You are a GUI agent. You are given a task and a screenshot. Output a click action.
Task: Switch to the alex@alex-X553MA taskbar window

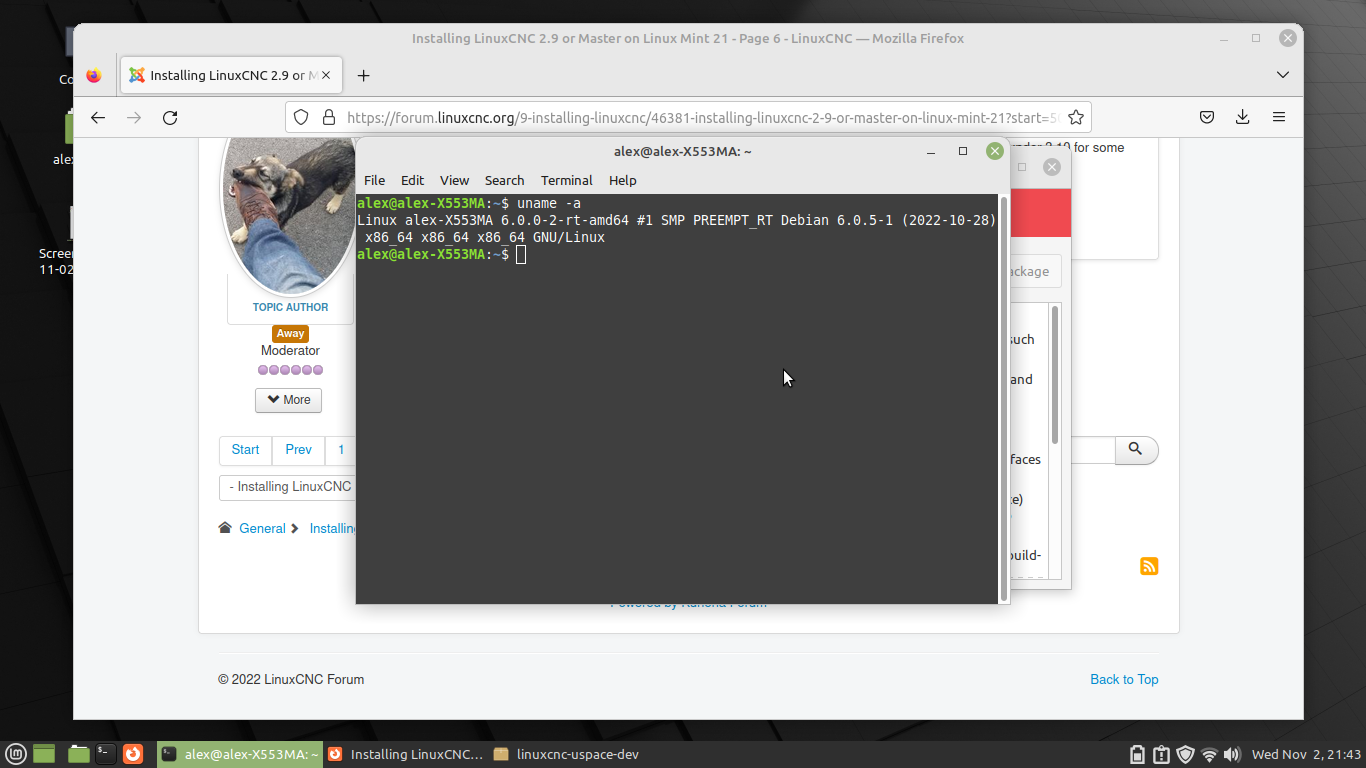point(240,754)
